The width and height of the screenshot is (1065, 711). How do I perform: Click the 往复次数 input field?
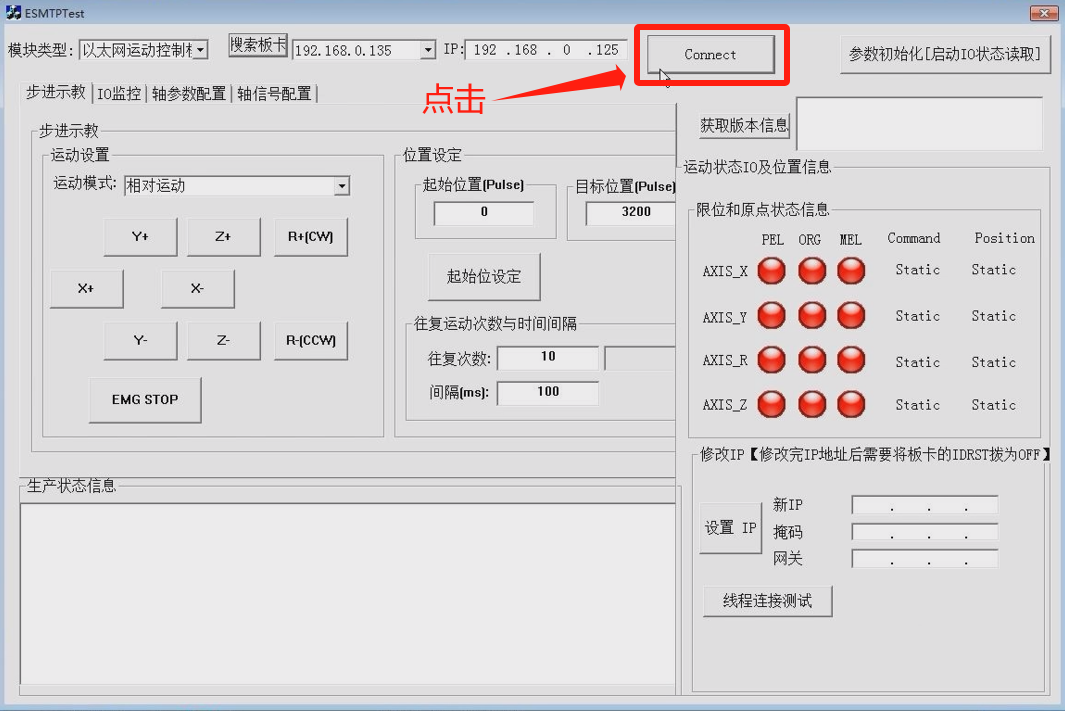548,358
